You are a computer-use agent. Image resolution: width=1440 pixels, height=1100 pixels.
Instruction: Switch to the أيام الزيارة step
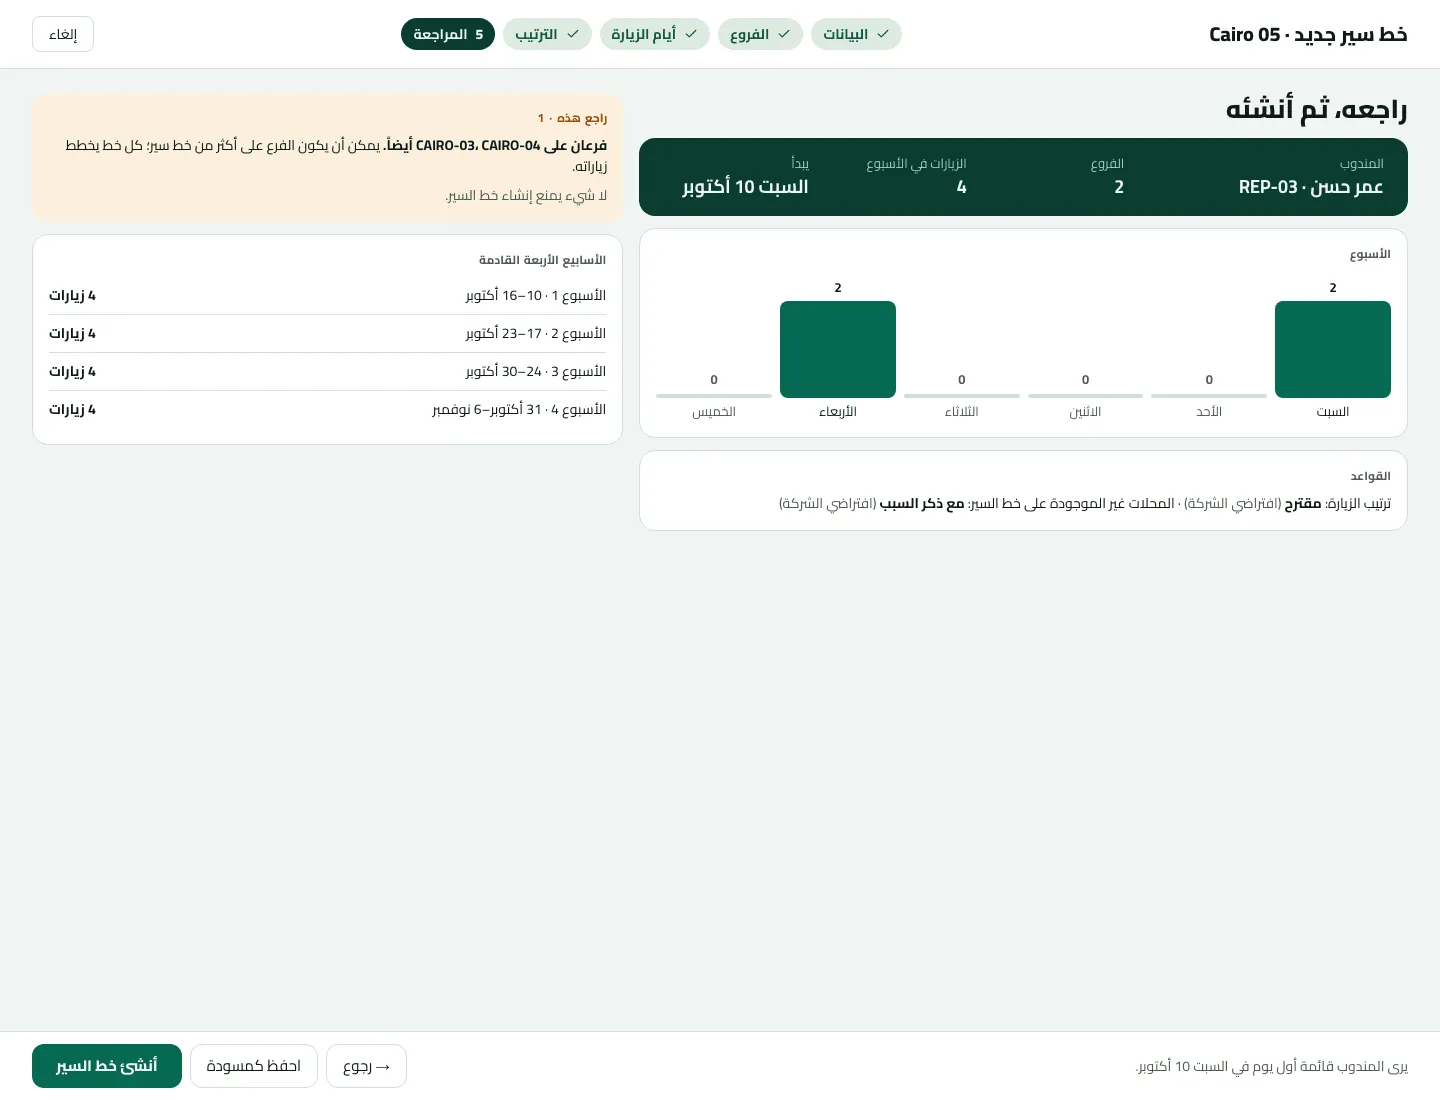click(654, 34)
